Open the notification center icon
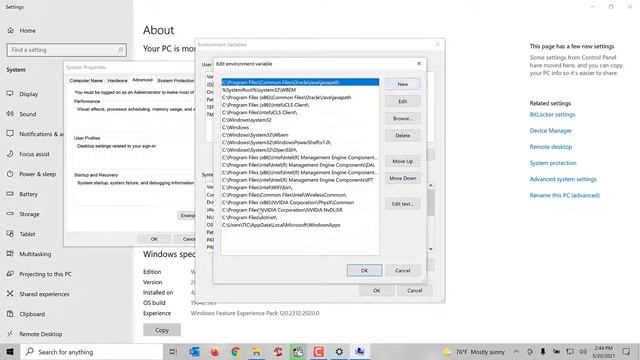Image resolution: width=640 pixels, height=360 pixels. [x=626, y=351]
